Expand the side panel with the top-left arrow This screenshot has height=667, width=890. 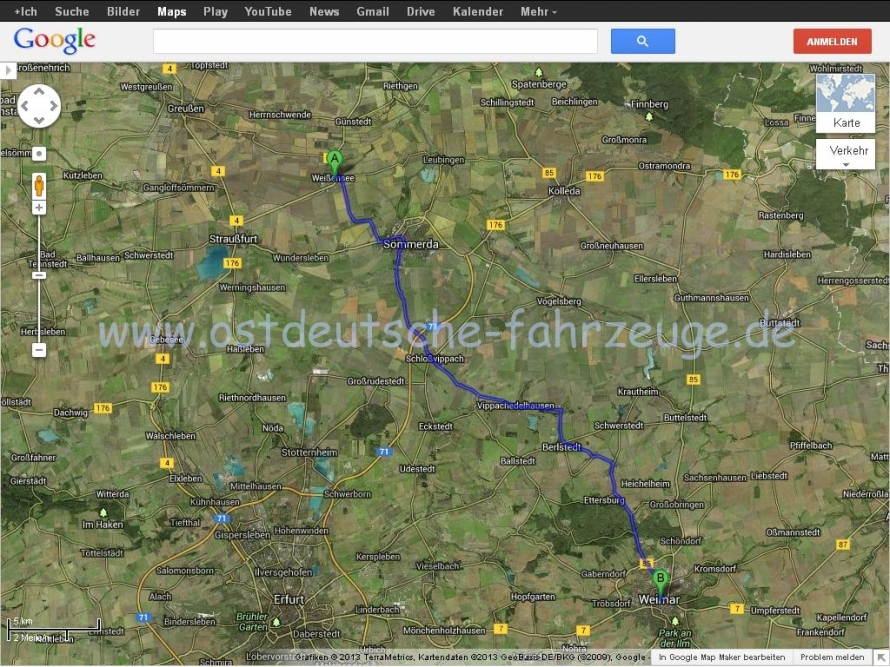tap(8, 71)
